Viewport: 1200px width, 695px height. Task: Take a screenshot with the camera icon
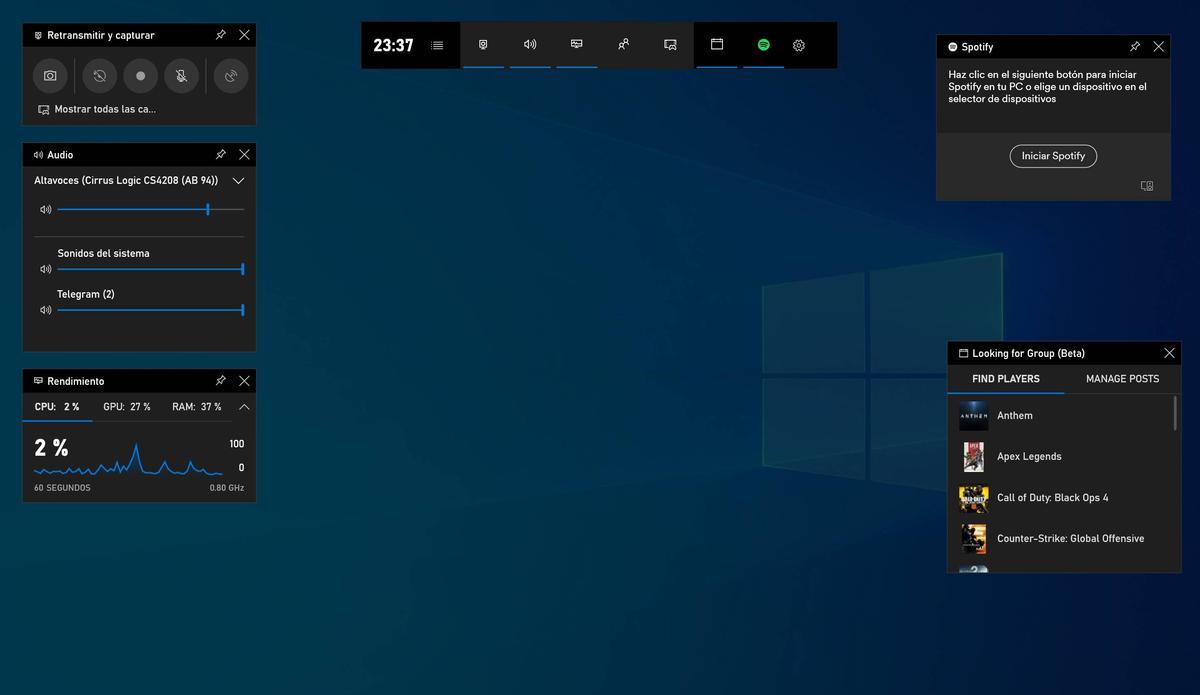pos(46,73)
